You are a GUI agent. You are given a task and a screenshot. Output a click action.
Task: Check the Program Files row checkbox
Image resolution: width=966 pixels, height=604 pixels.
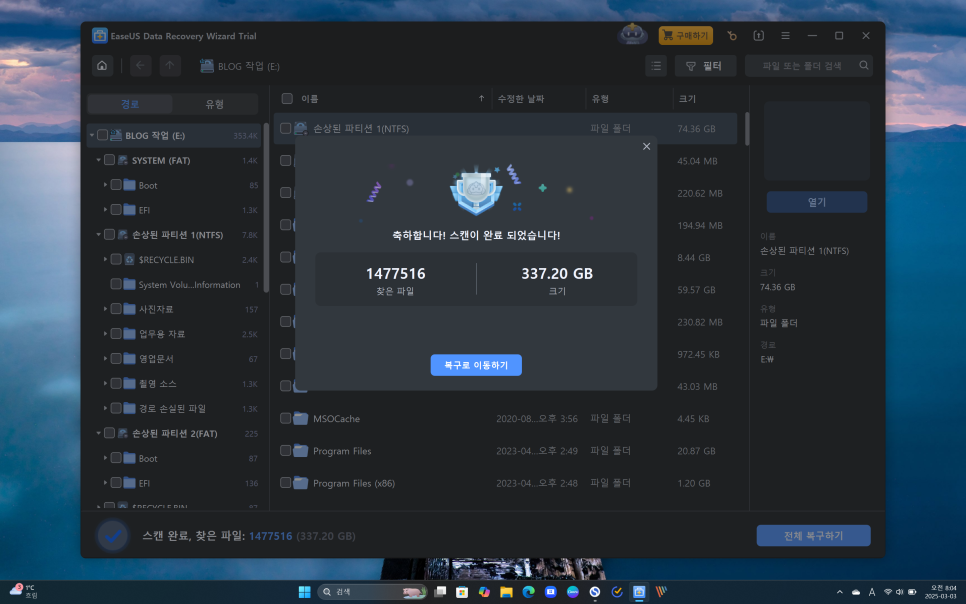click(x=285, y=451)
